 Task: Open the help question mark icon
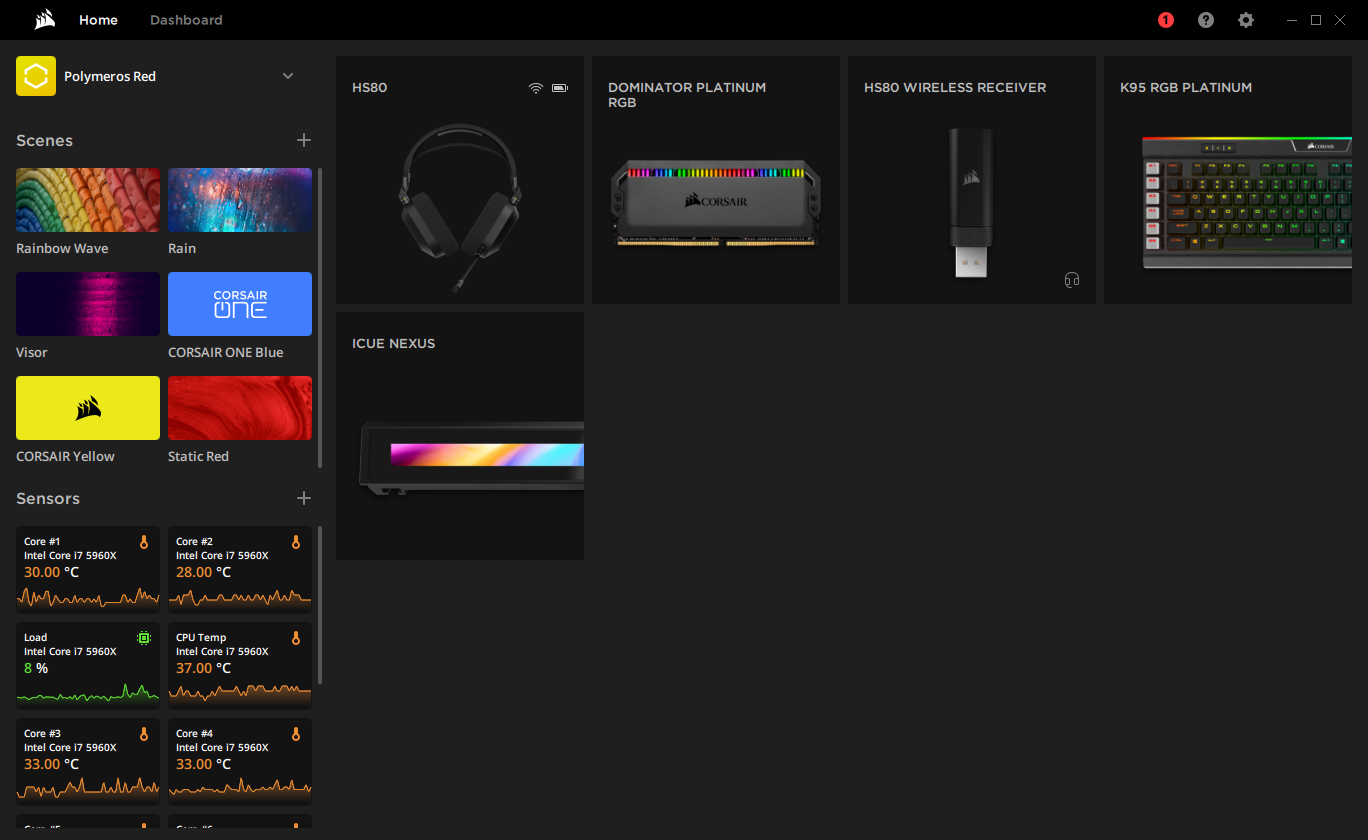tap(1206, 20)
